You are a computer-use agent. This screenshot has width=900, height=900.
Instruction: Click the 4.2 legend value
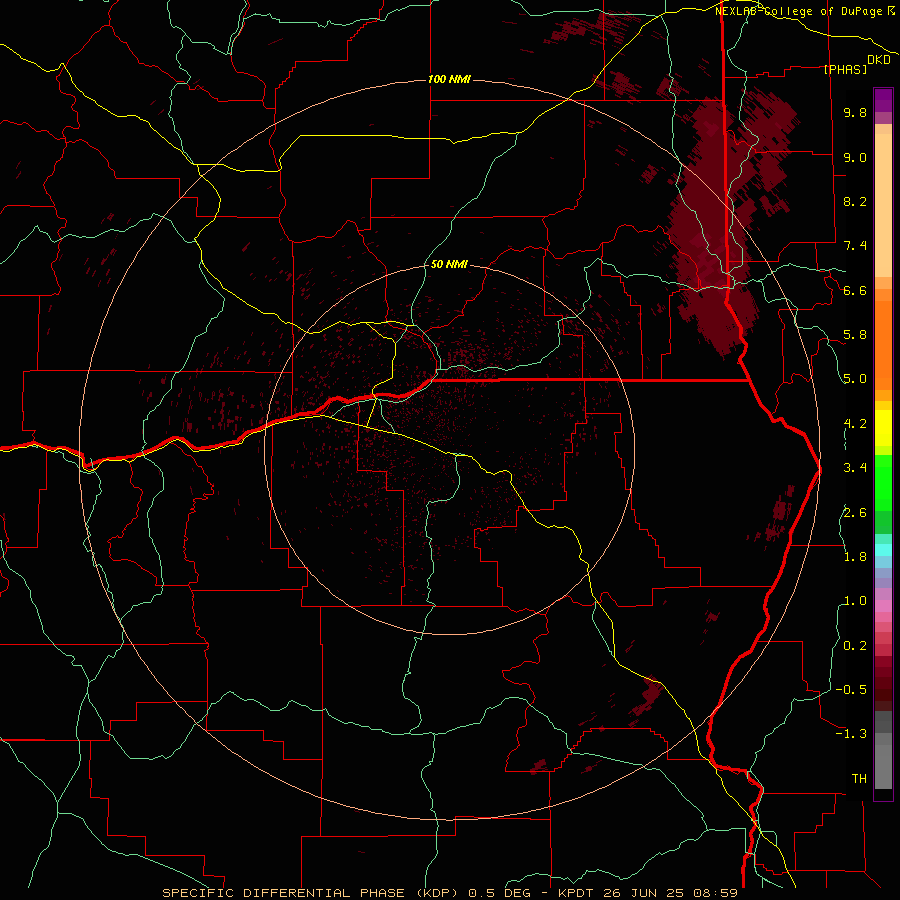coord(855,424)
